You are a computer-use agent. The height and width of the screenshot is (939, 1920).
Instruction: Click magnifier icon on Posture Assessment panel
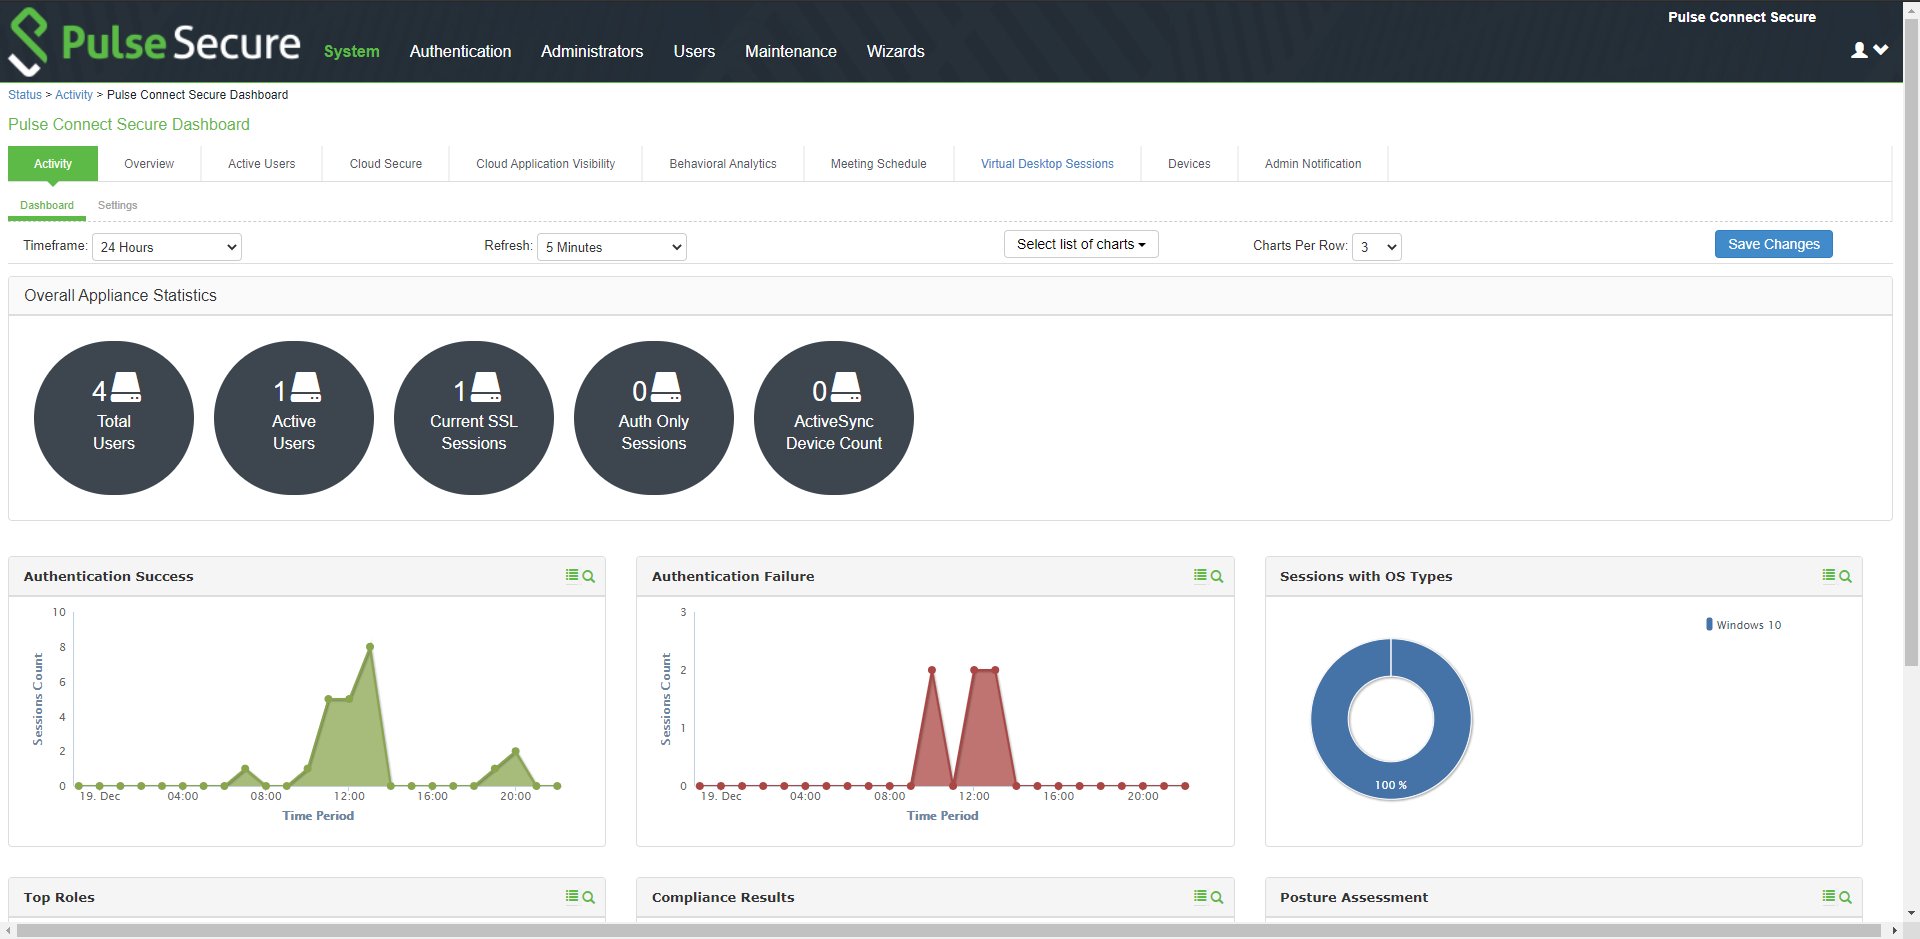coord(1845,897)
